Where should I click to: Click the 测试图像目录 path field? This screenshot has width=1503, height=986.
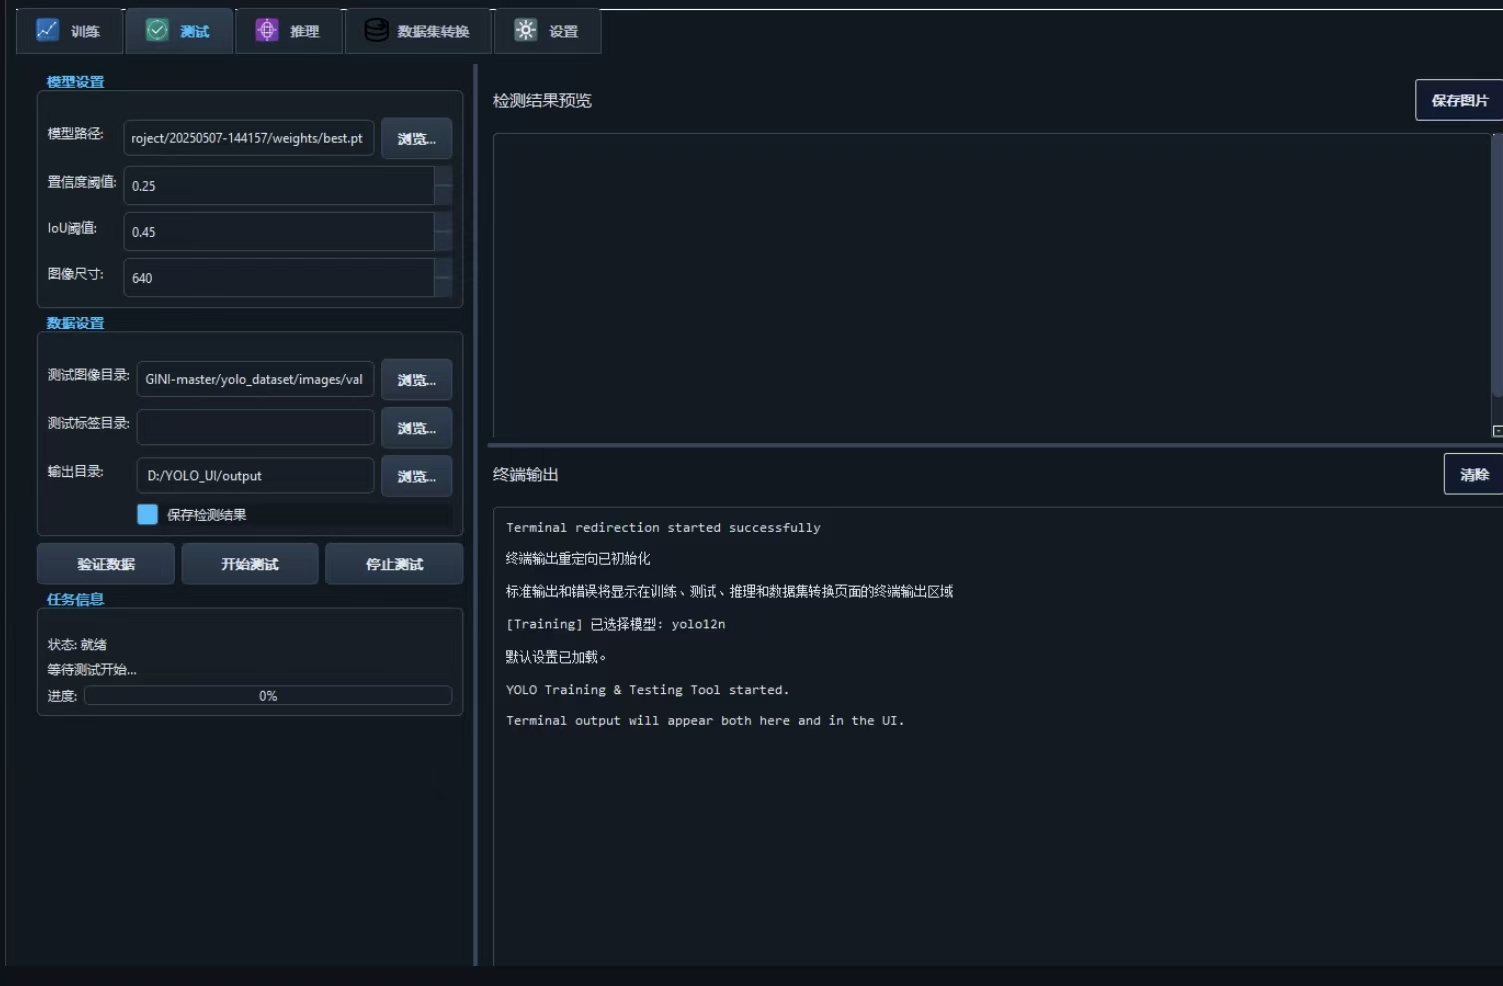click(x=255, y=379)
